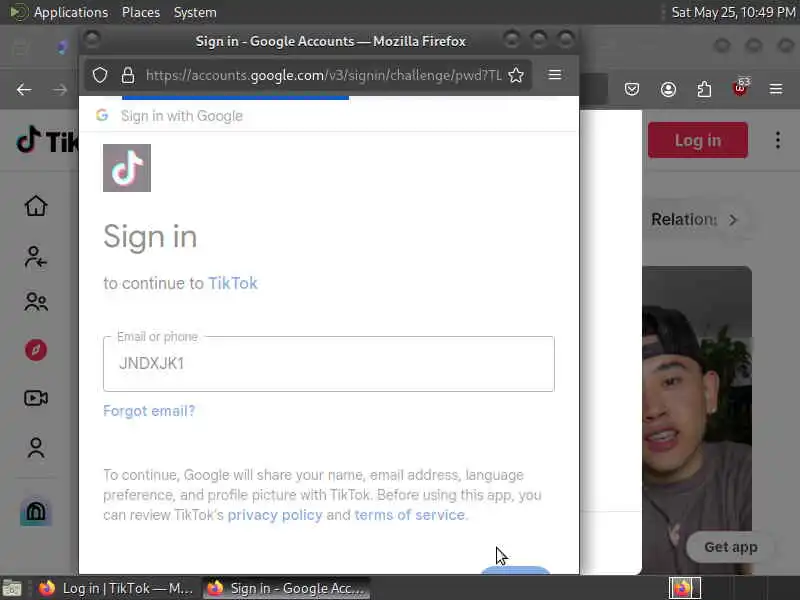The height and width of the screenshot is (600, 800).
Task: Open the Firefox account icon
Action: coord(668,89)
